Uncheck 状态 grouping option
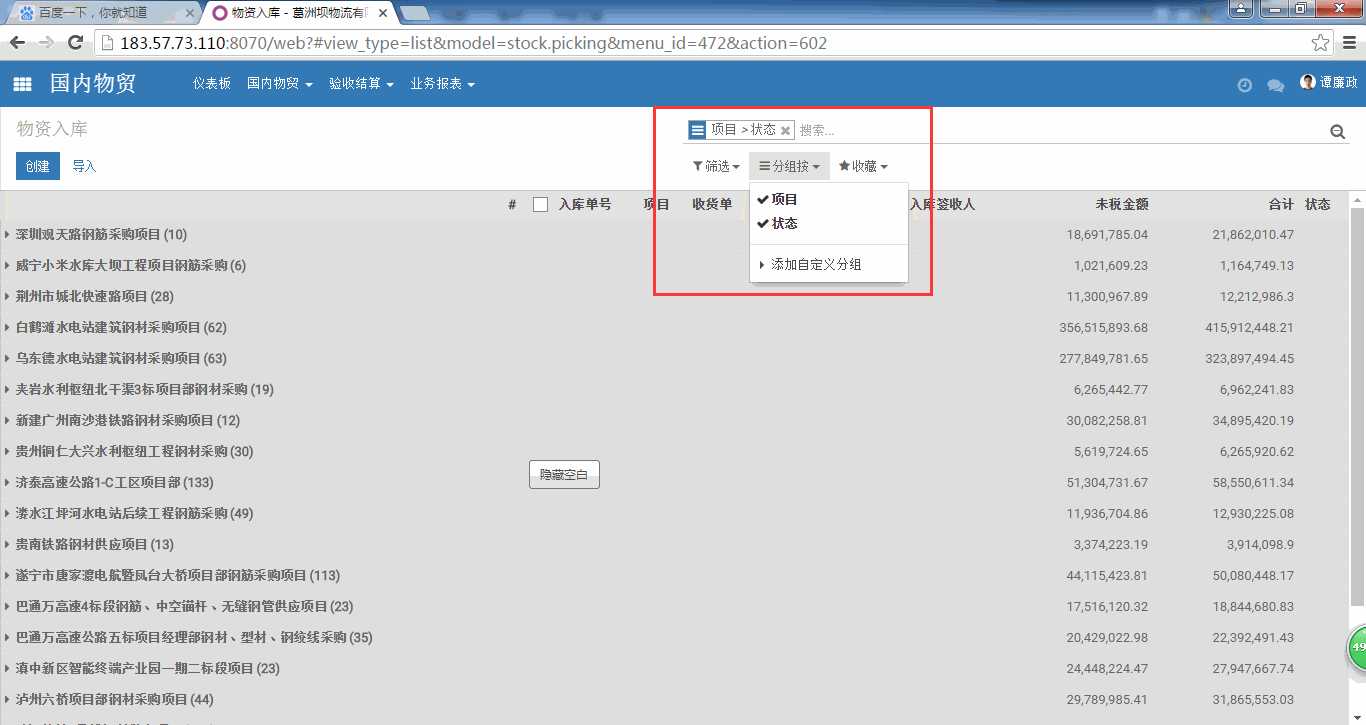This screenshot has height=725, width=1366. point(784,224)
